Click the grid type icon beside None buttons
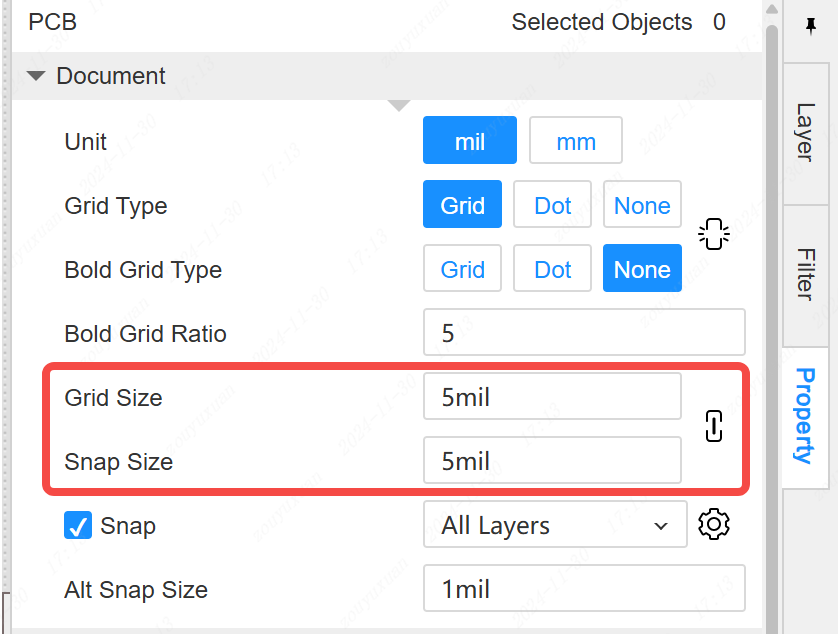This screenshot has width=838, height=634. tap(713, 235)
